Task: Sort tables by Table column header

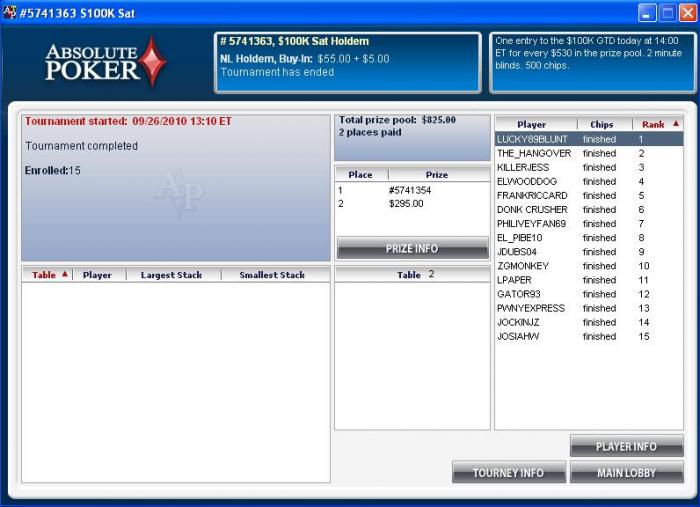Action: [47, 275]
